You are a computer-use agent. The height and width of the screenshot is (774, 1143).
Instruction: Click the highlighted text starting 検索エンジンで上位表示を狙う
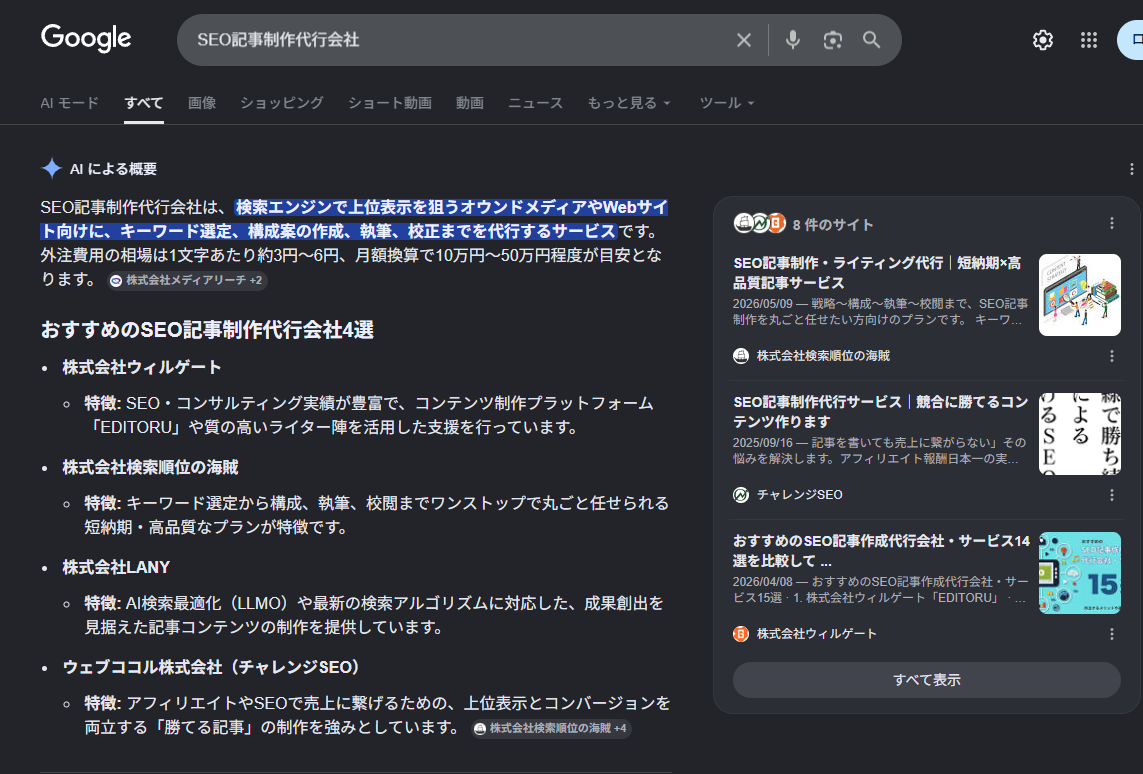(x=354, y=219)
